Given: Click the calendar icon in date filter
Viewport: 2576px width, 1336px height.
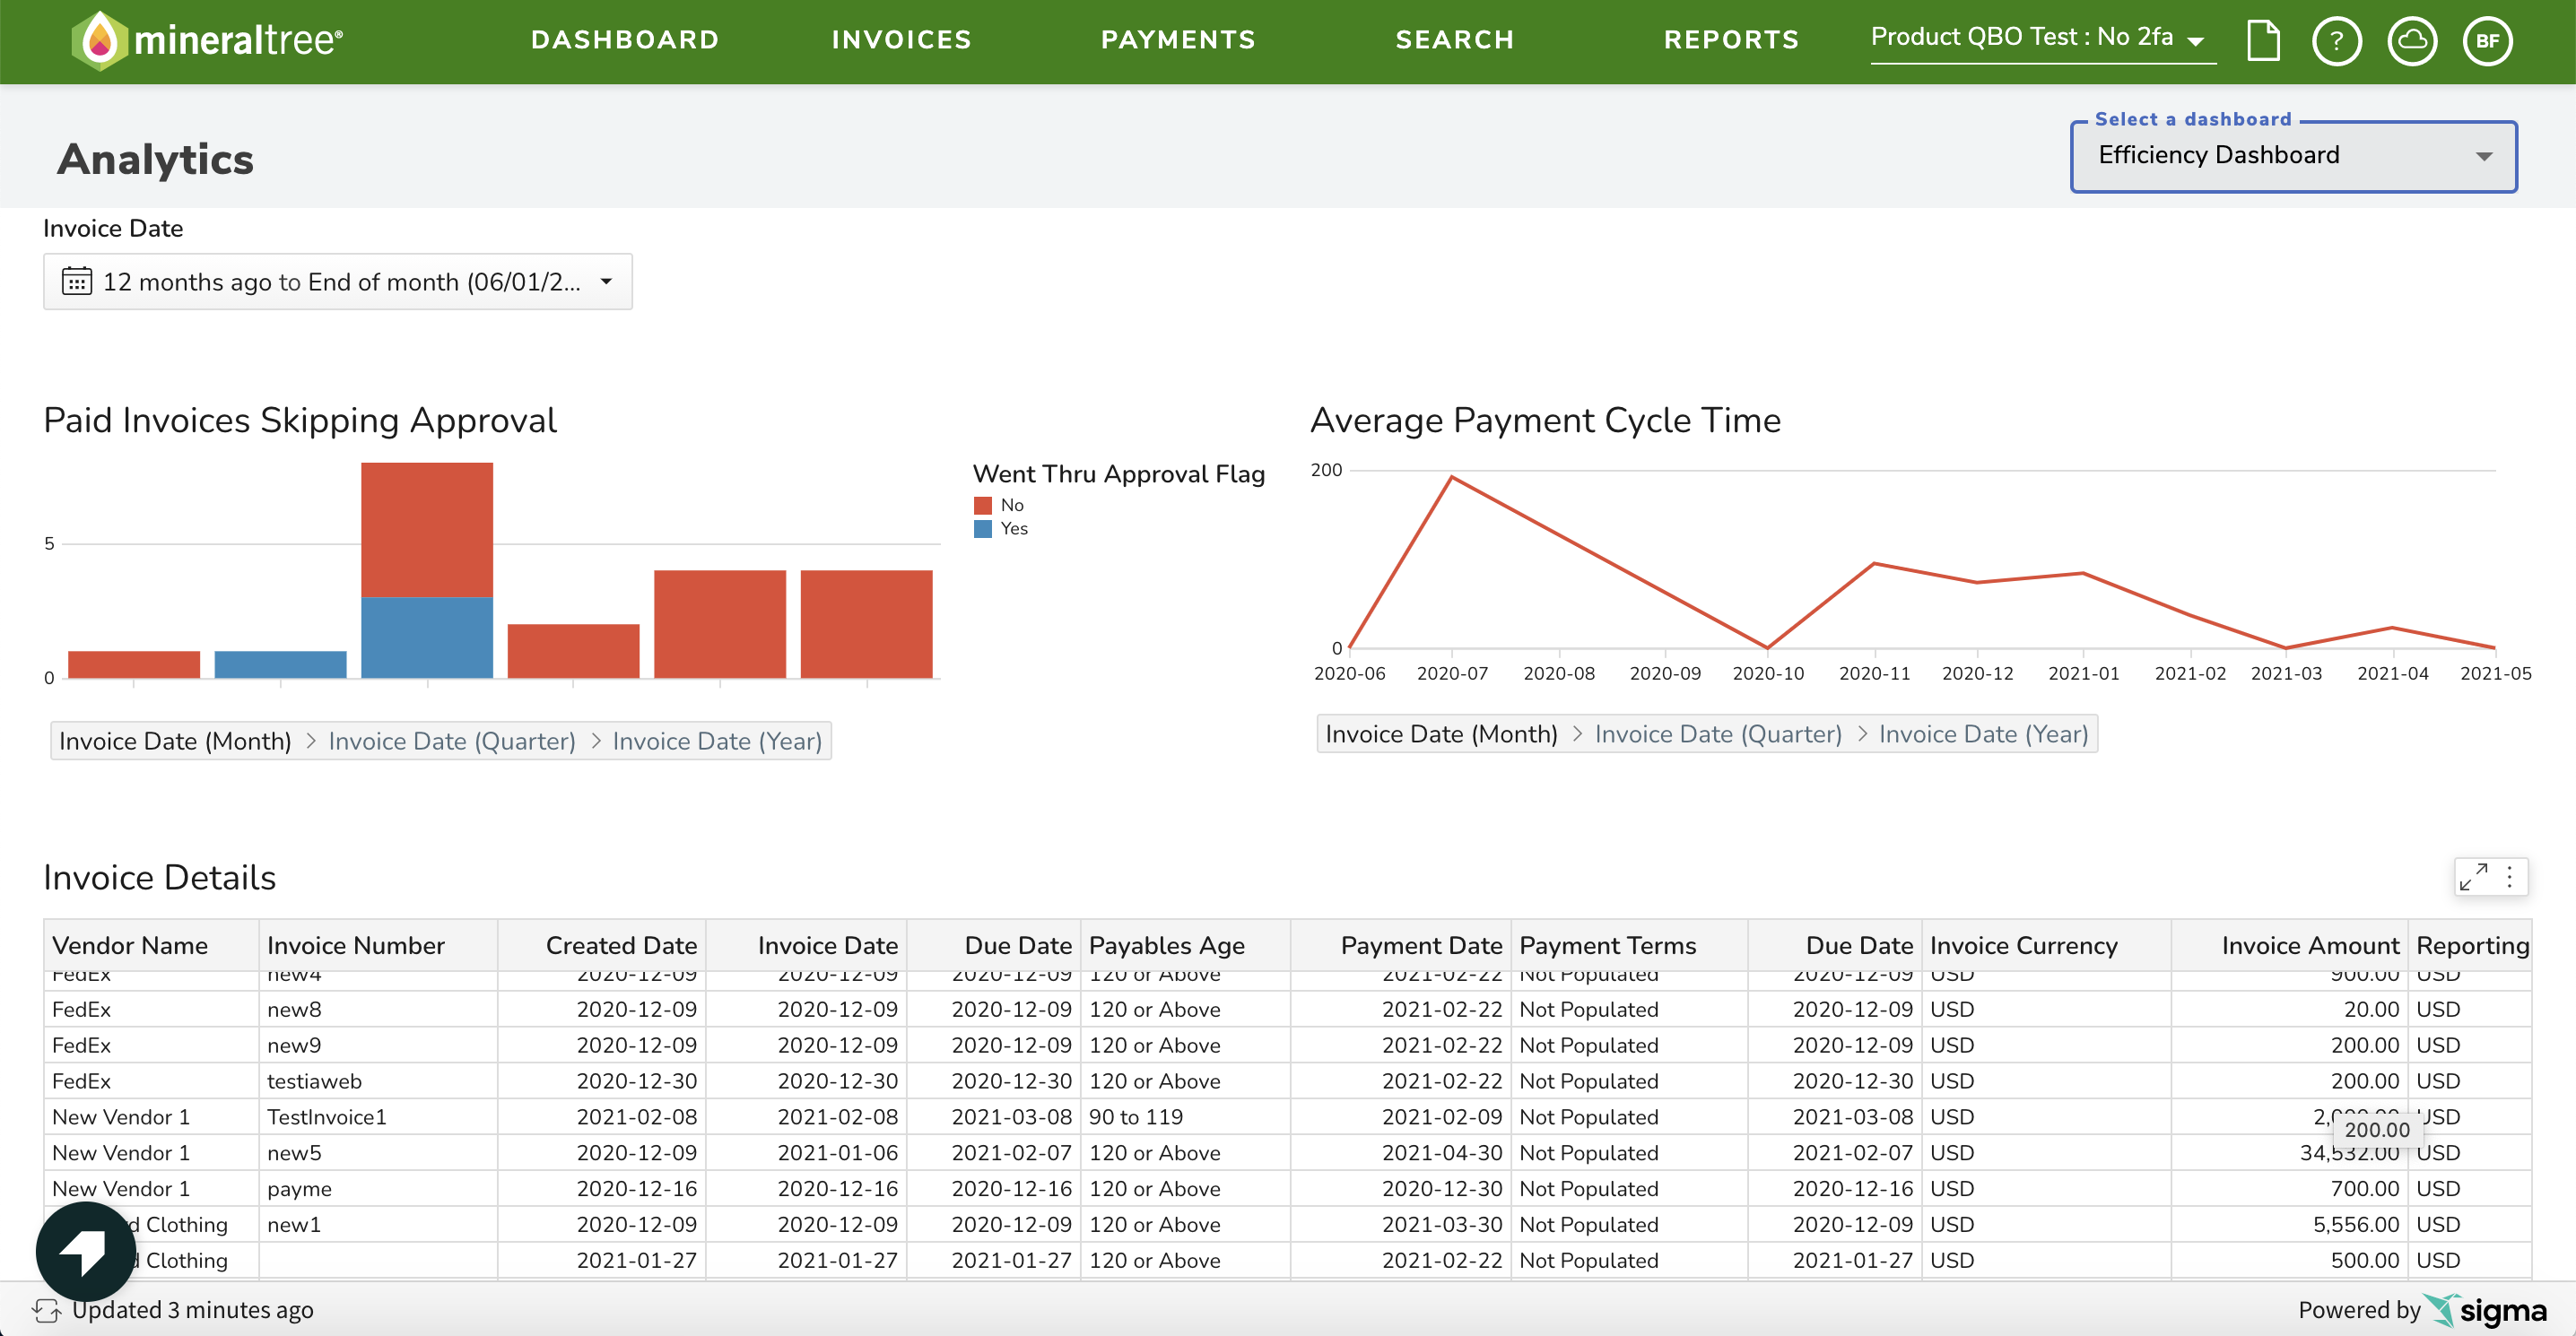Looking at the screenshot, I should (77, 281).
